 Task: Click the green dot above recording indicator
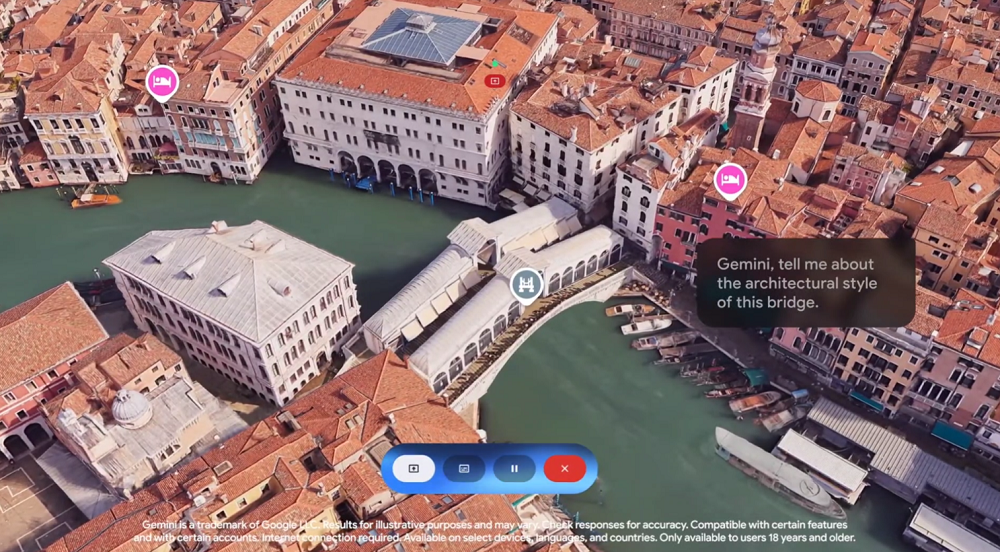[x=494, y=64]
